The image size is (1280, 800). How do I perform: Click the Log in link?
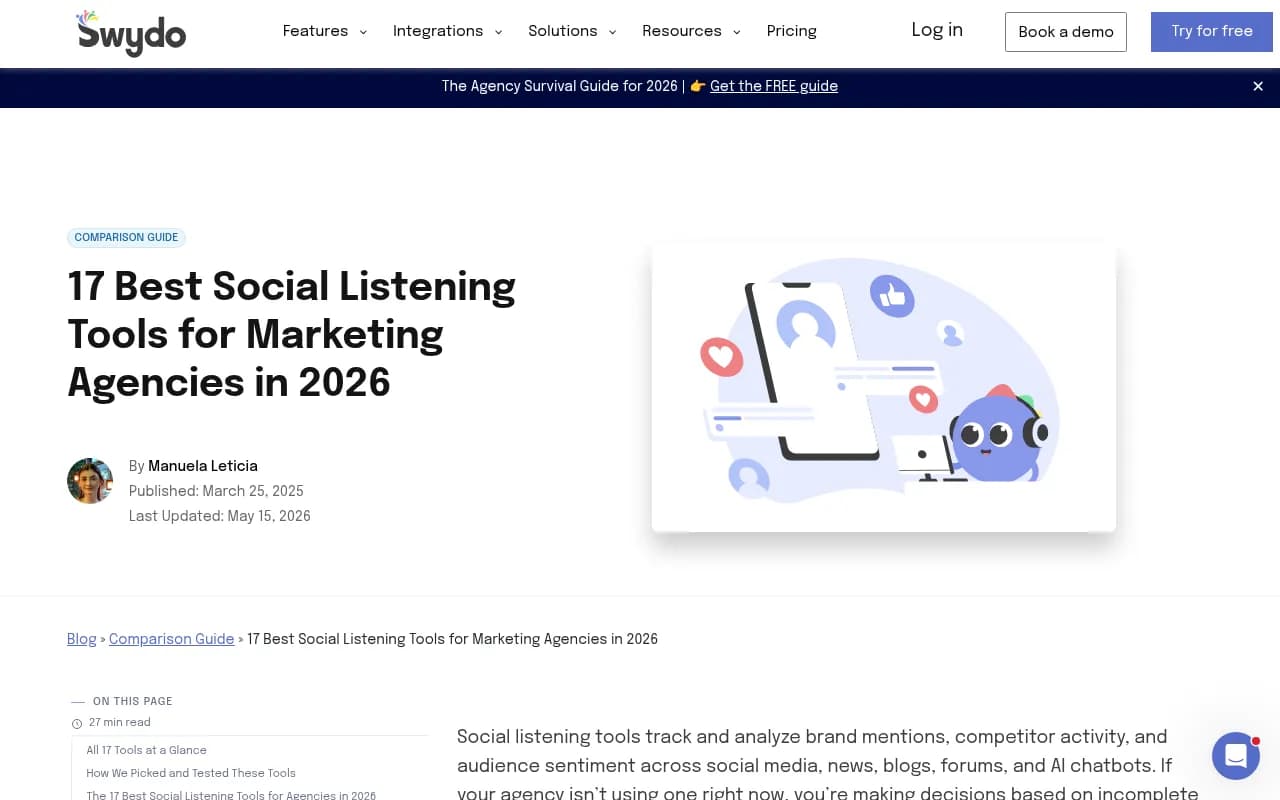937,30
